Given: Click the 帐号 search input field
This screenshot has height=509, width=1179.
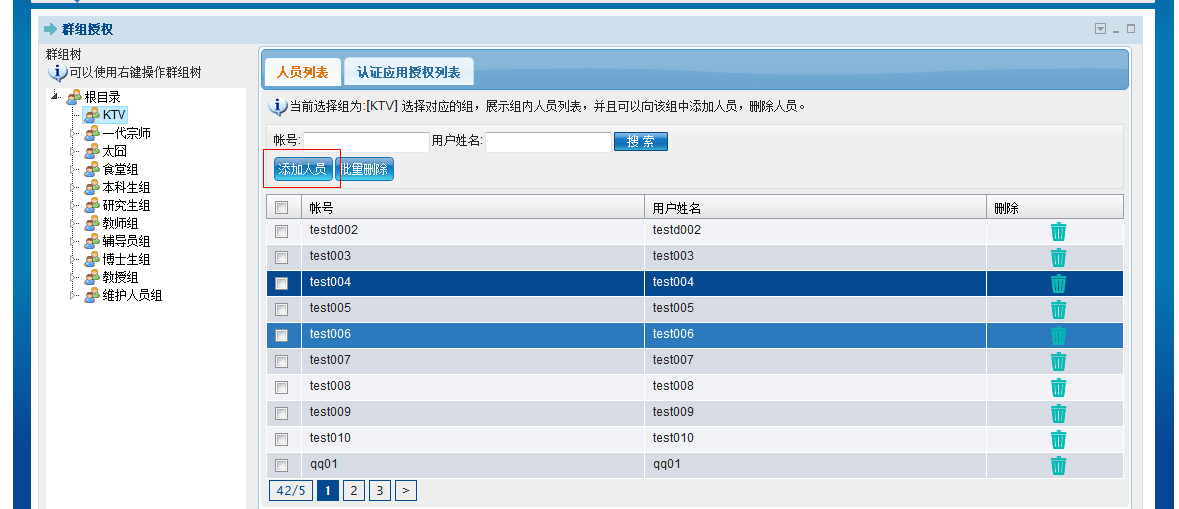Looking at the screenshot, I should (x=366, y=142).
